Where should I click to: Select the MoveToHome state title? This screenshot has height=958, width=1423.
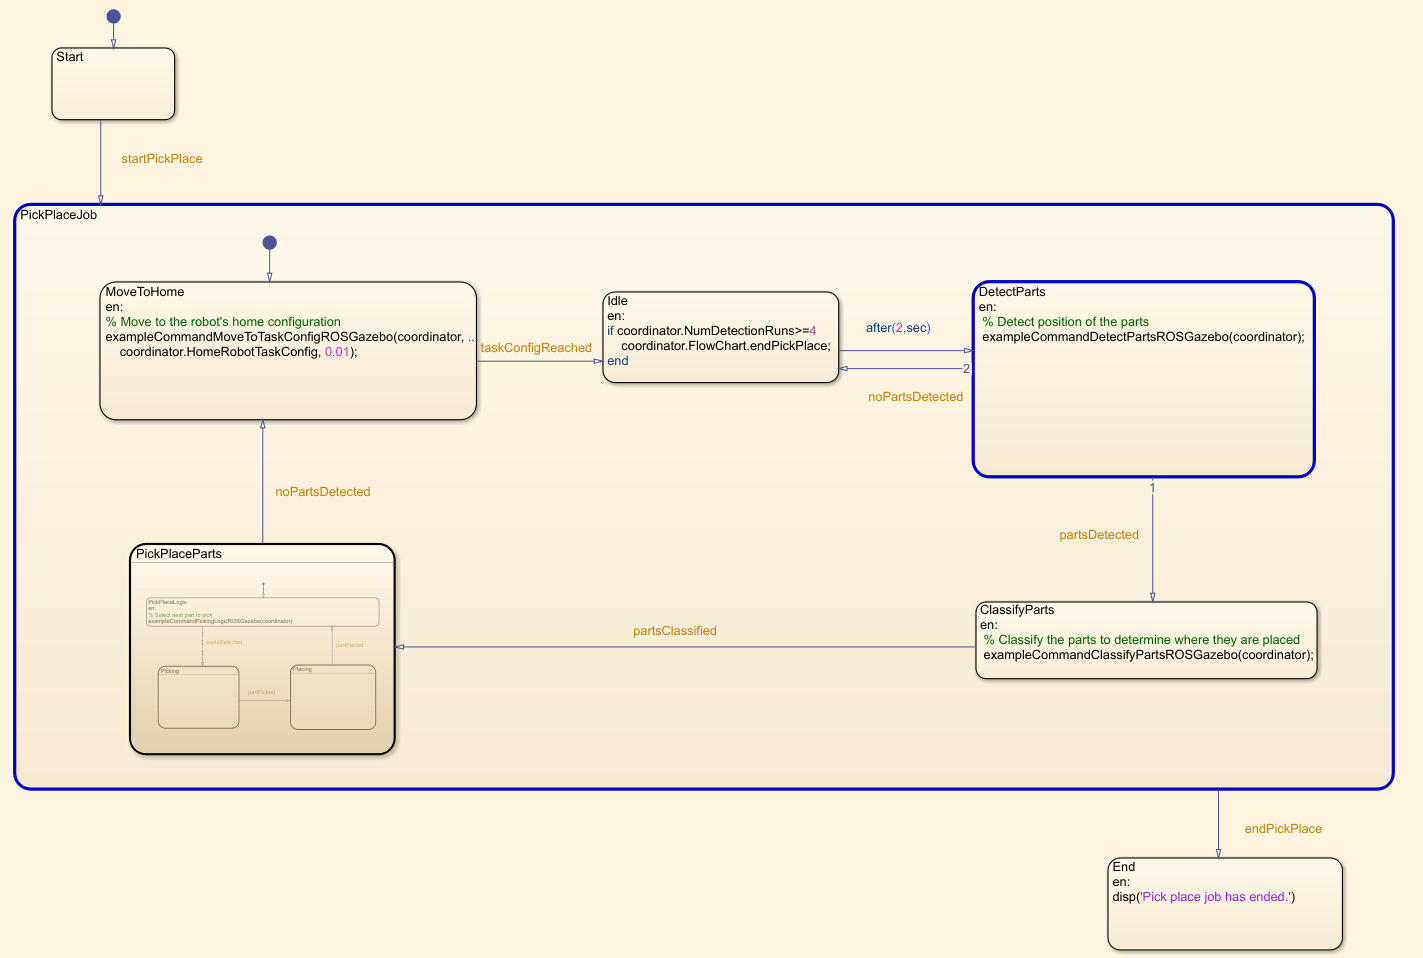tap(145, 292)
